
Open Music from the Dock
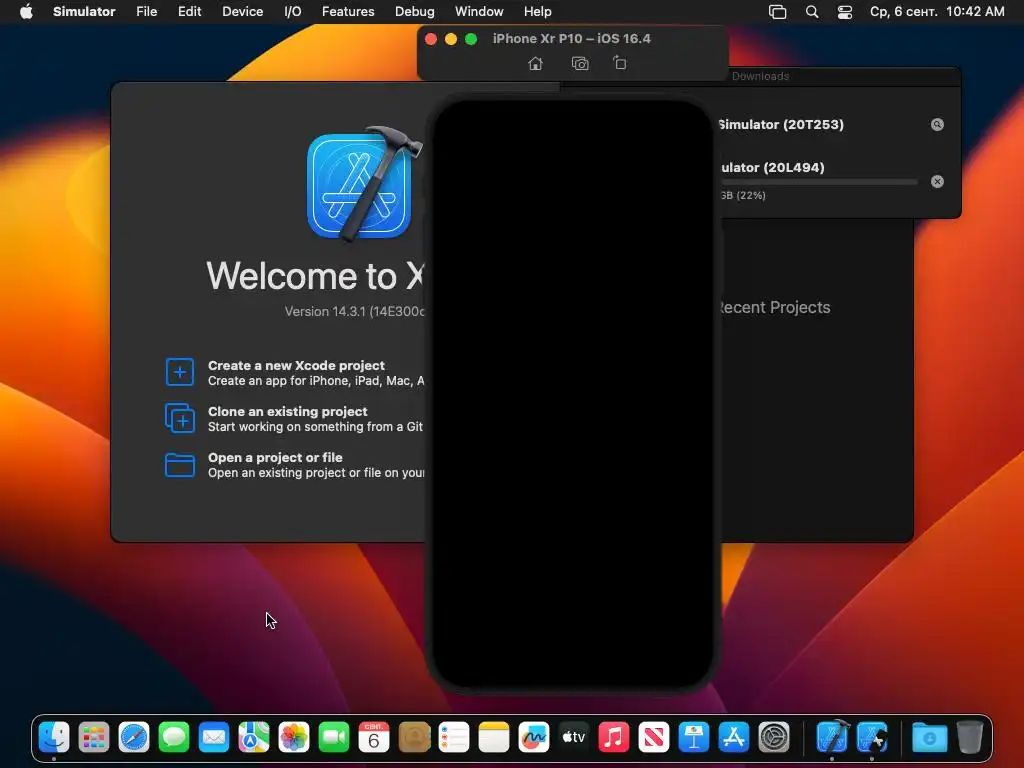[614, 738]
